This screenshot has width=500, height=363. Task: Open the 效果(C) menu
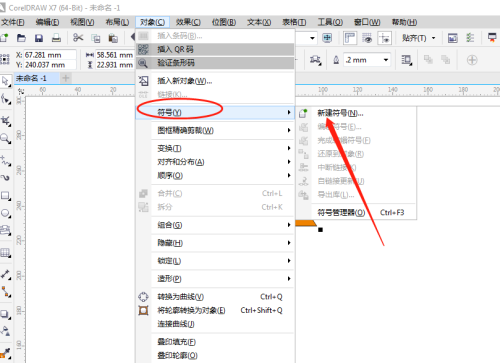pos(188,22)
